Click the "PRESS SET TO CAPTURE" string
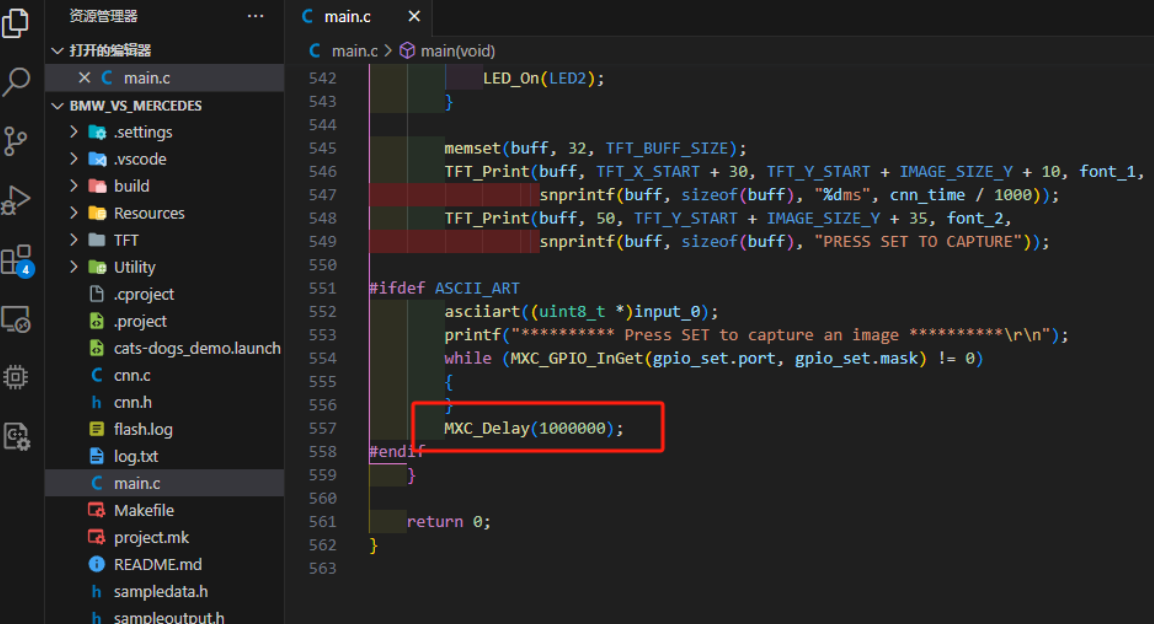This screenshot has width=1154, height=624. point(917,241)
